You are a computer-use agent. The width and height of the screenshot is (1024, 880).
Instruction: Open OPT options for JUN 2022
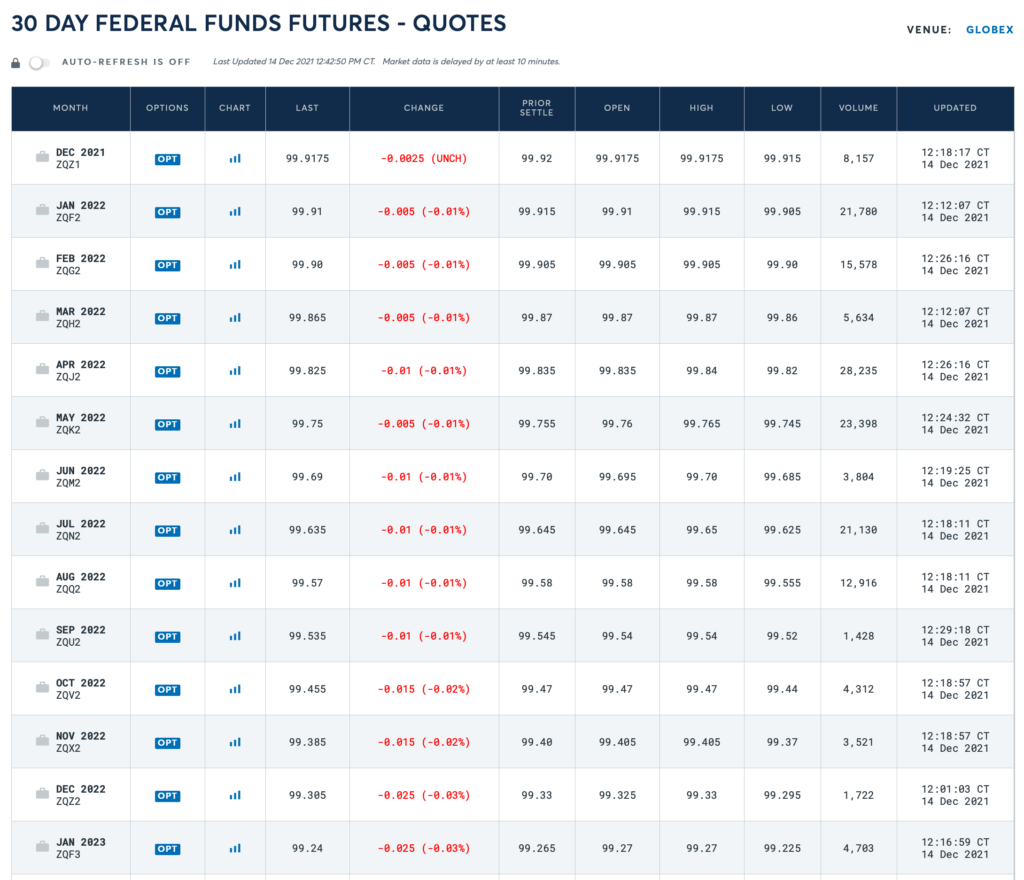point(167,477)
